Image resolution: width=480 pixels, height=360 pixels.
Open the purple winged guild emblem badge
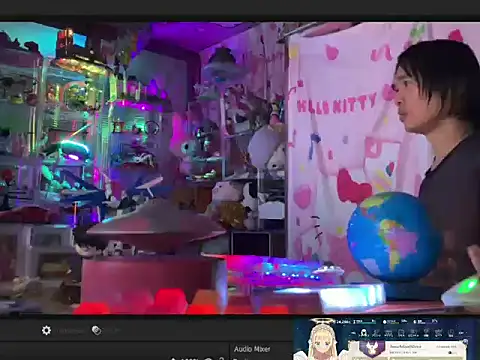click(x=372, y=348)
